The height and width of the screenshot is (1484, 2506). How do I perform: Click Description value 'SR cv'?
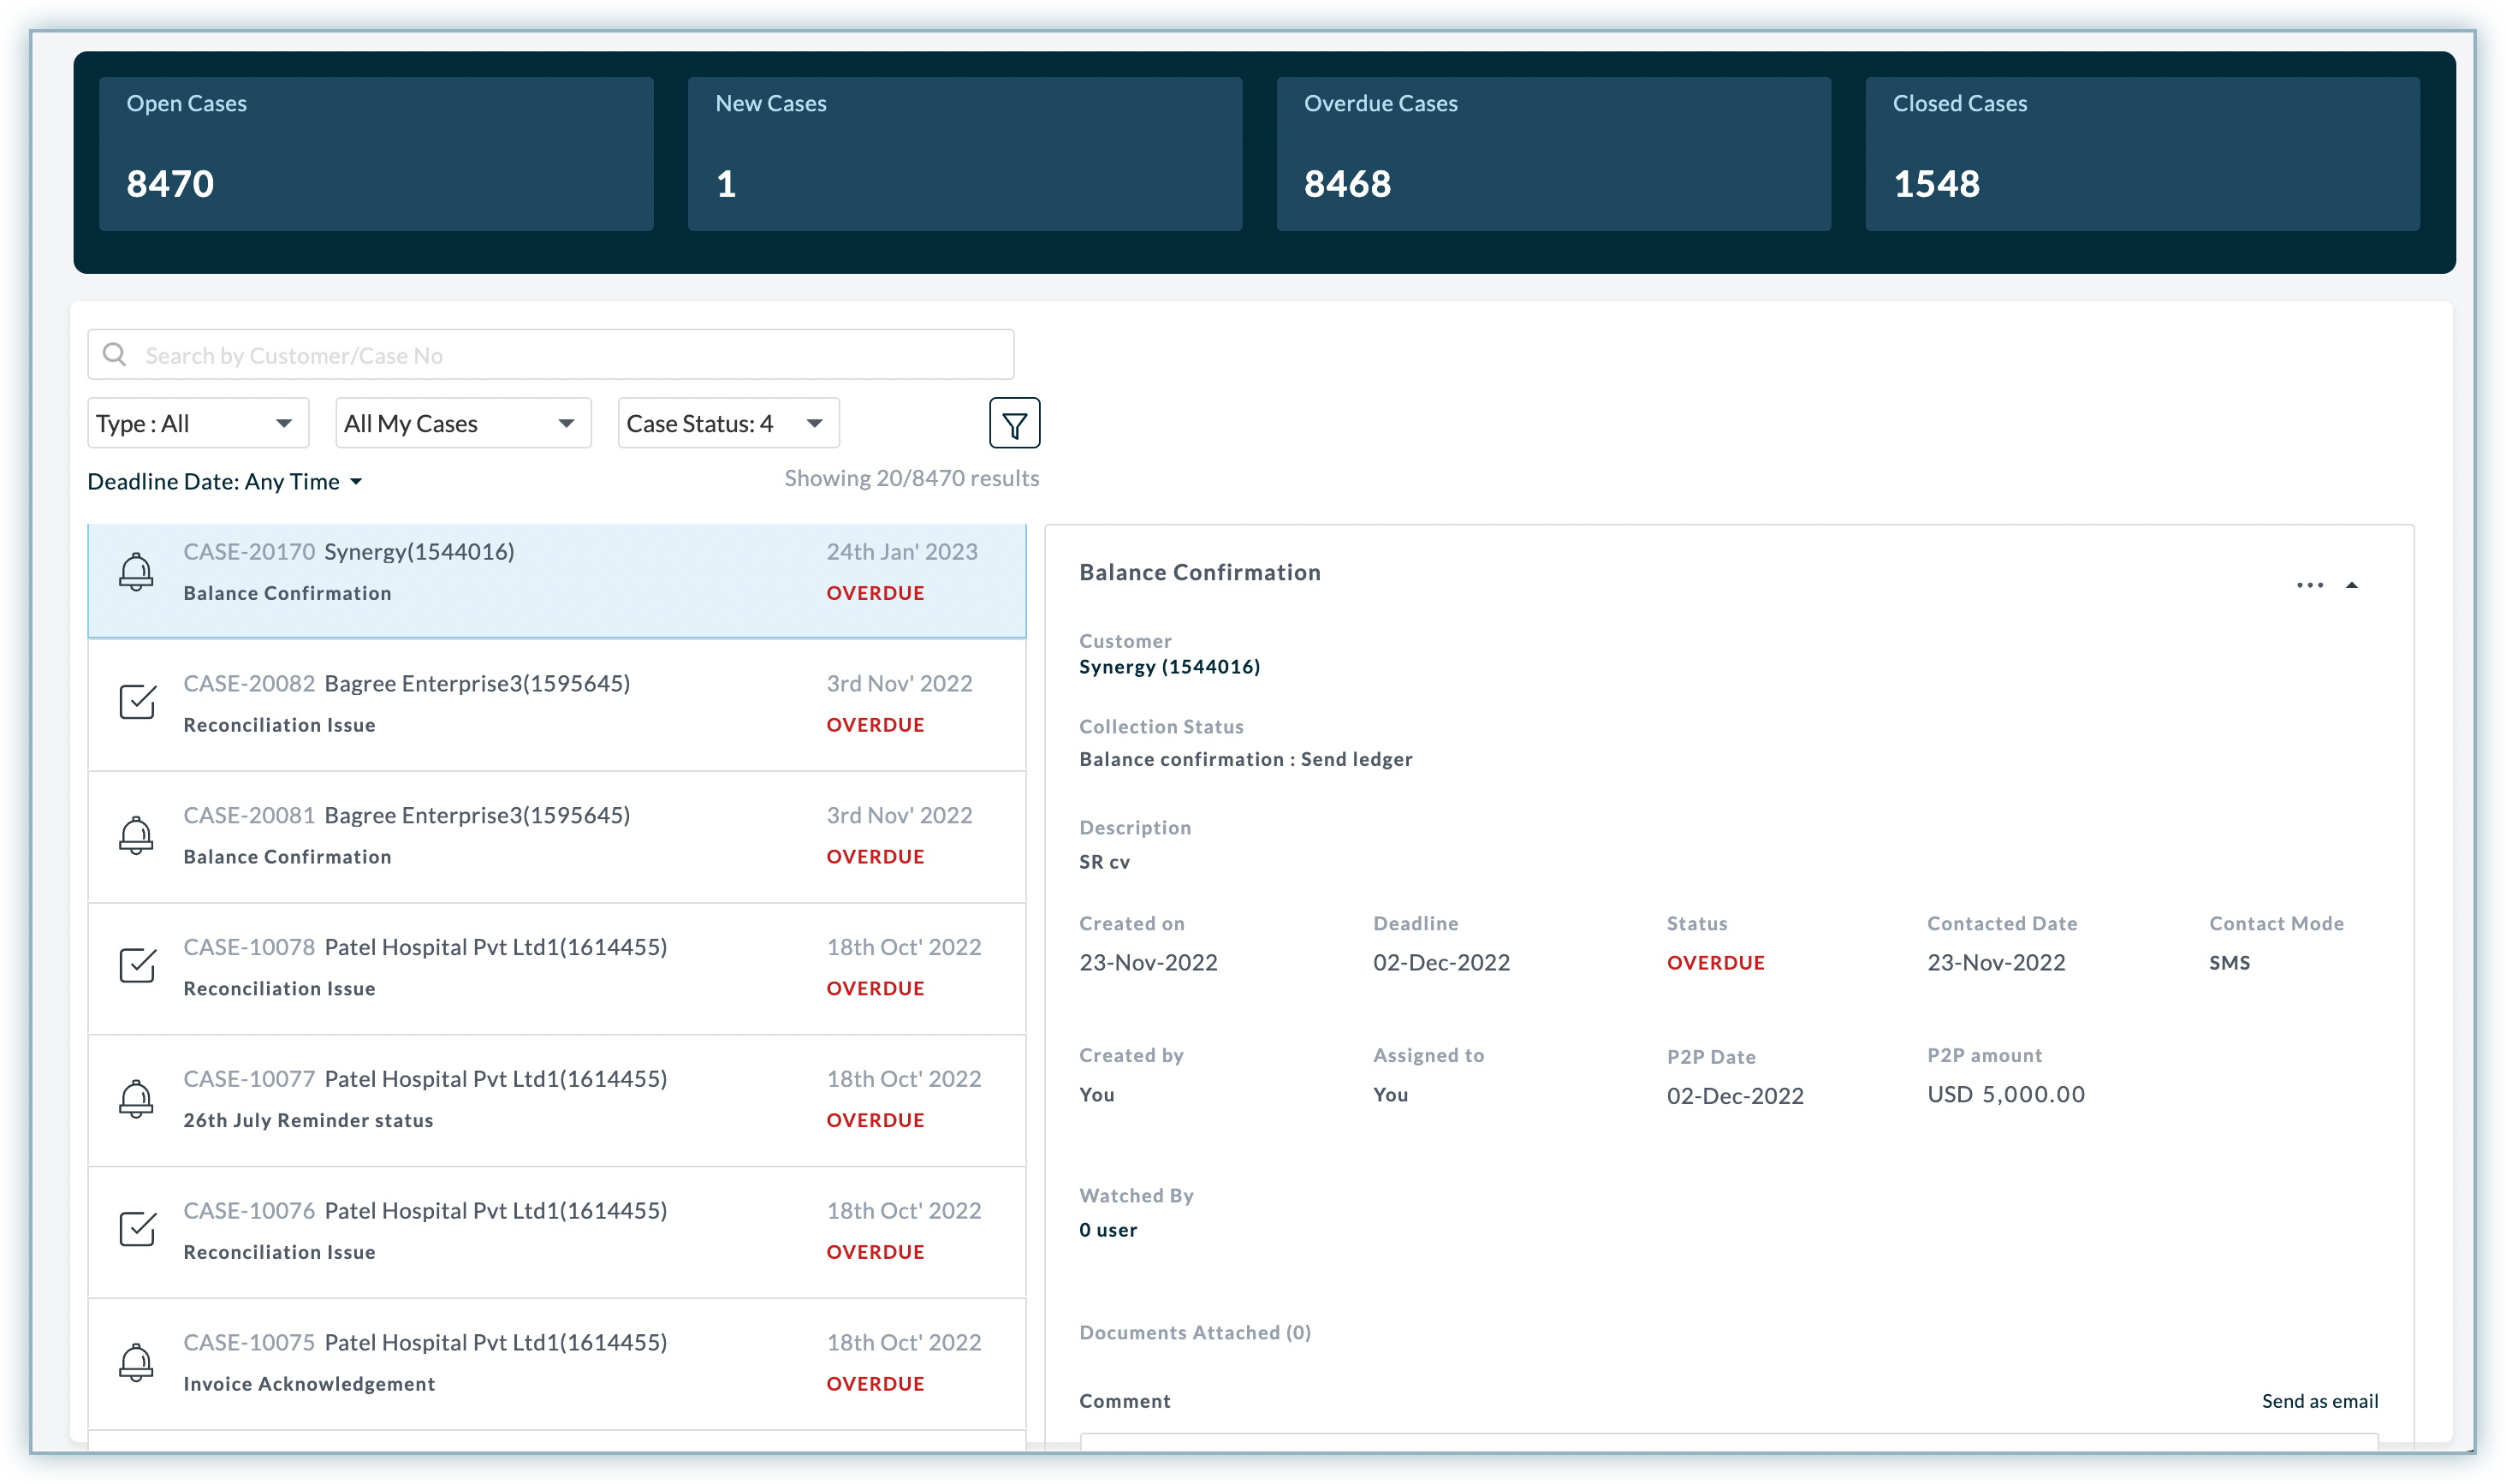tap(1104, 862)
